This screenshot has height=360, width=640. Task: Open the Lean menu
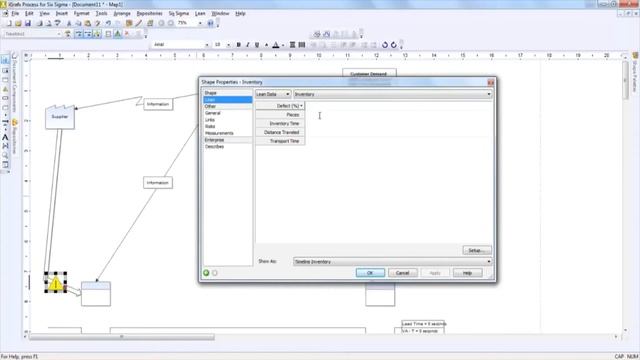point(200,13)
